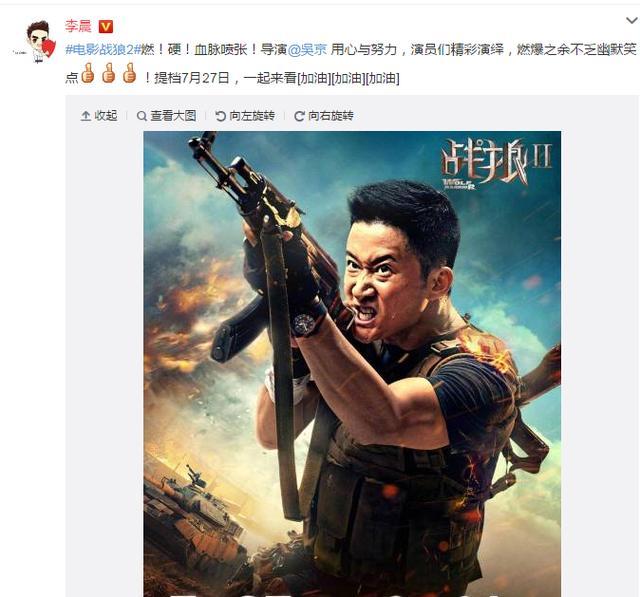Viewport: 640px width, 597px height.
Task: Click the rotate-right arrow icon
Action: 299,116
